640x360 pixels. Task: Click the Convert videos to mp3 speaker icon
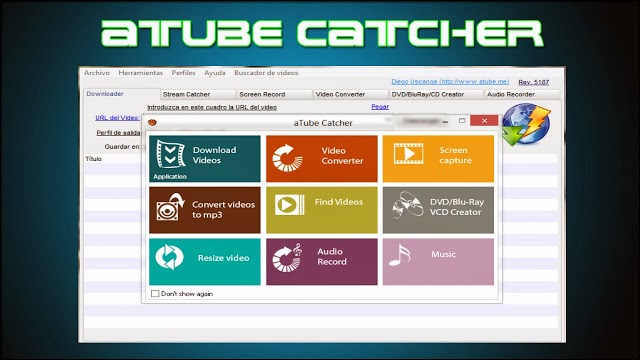[171, 207]
